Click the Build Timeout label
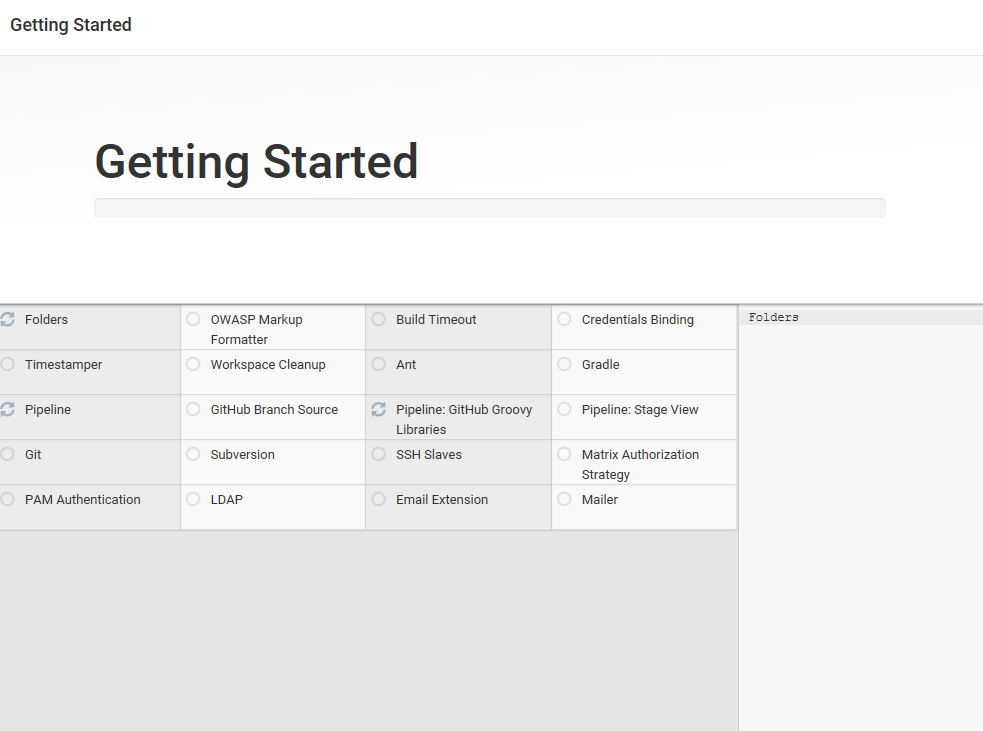Image resolution: width=983 pixels, height=731 pixels. [x=436, y=320]
